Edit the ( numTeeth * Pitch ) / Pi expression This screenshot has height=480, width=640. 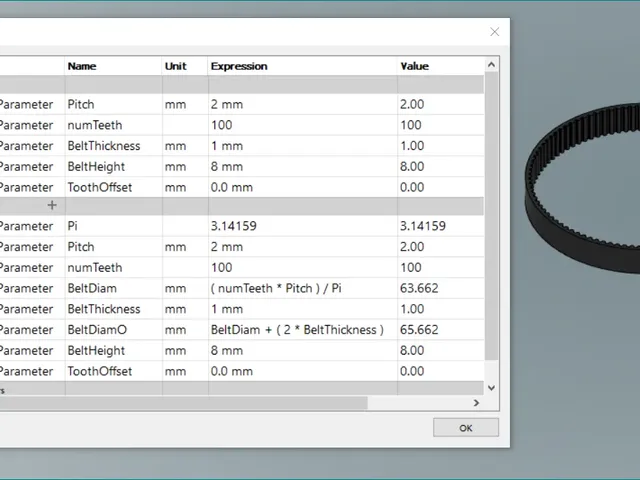coord(302,289)
